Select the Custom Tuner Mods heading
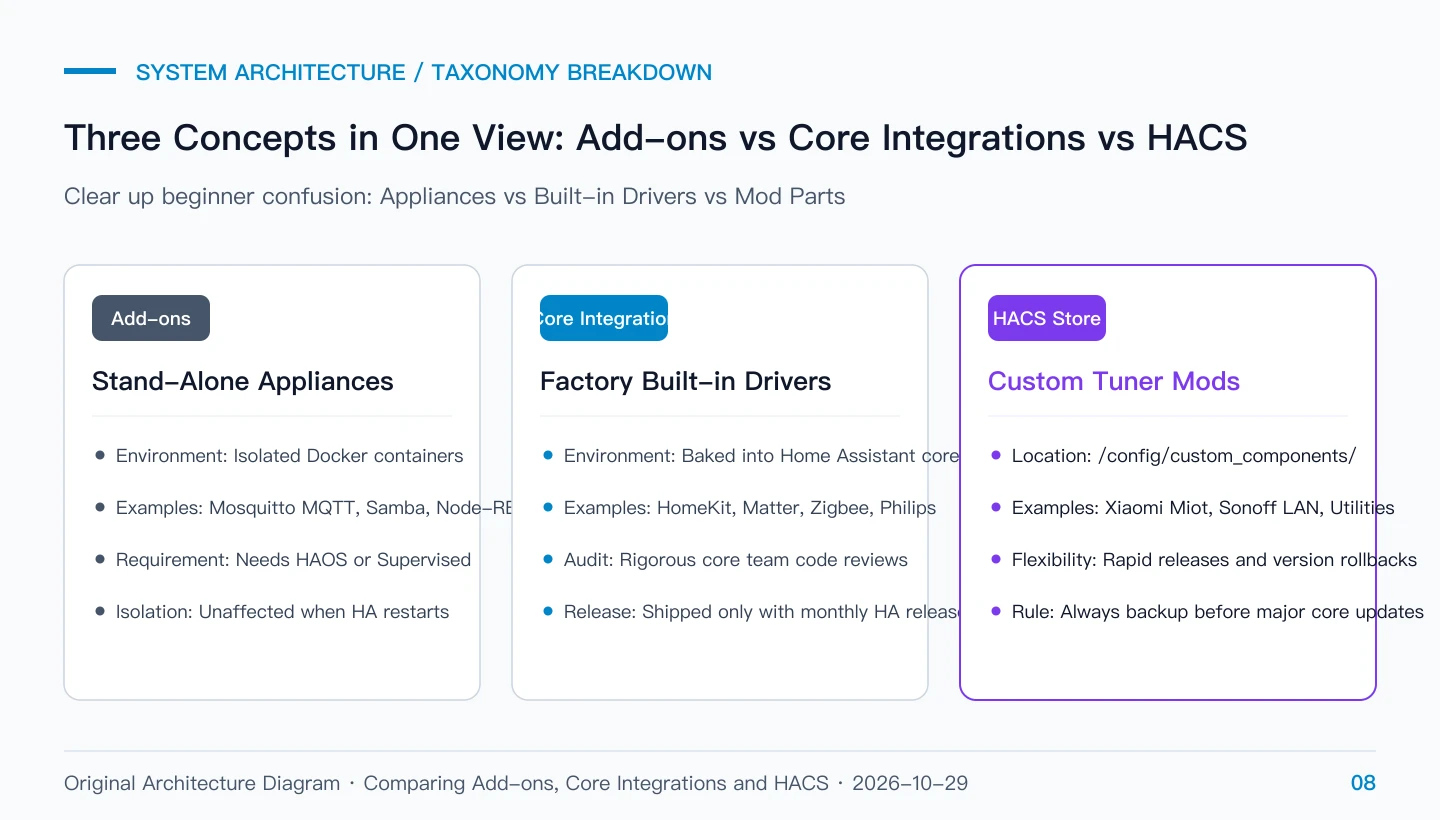 [1114, 381]
